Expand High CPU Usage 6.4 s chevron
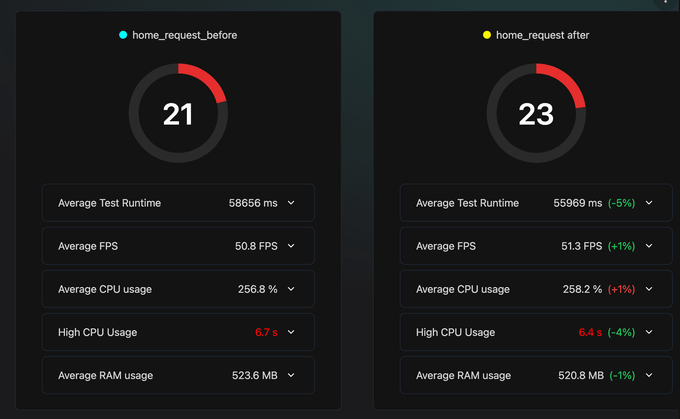The width and height of the screenshot is (680, 419). coord(649,332)
